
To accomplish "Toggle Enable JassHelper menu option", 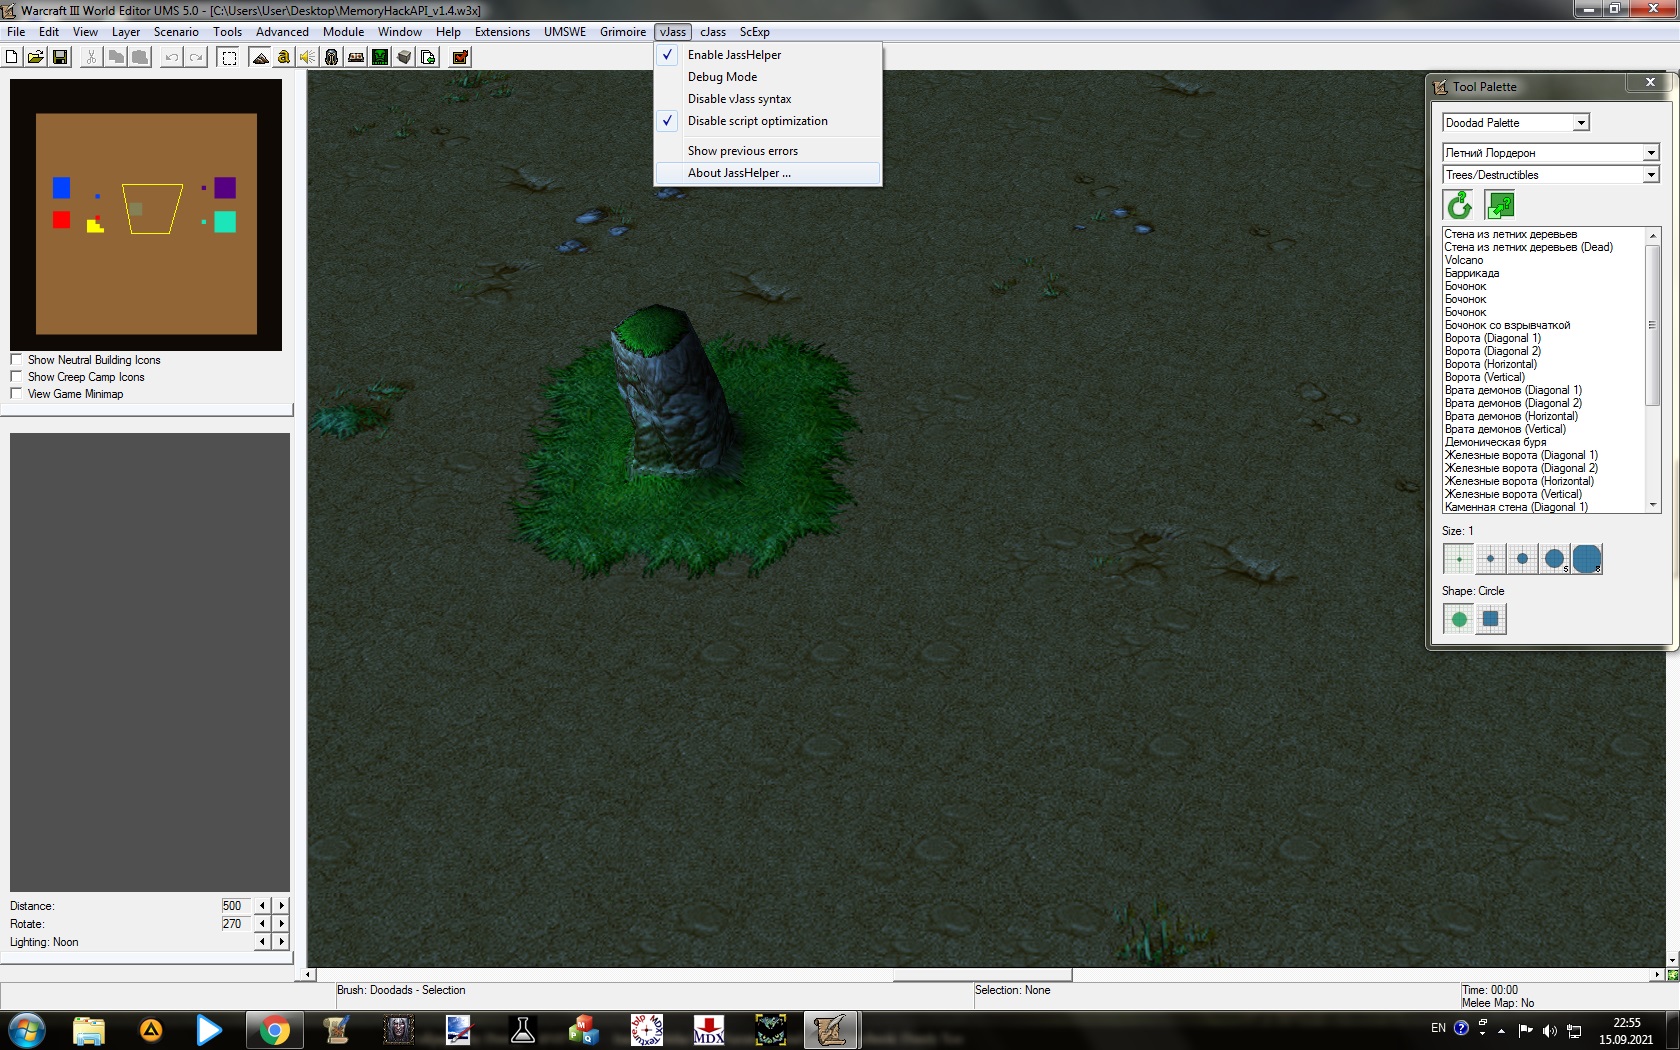I will (768, 55).
